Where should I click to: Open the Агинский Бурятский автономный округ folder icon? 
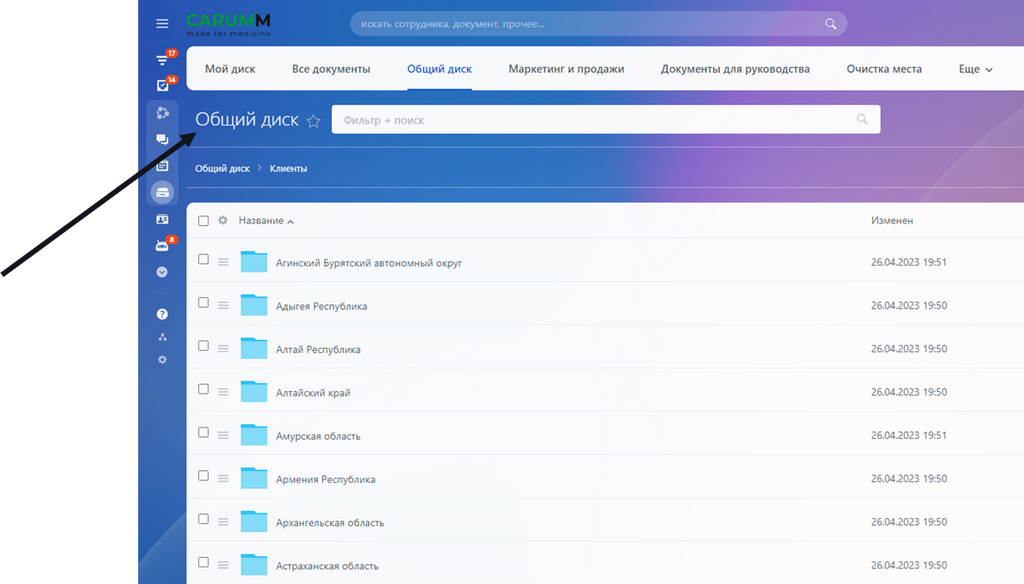coord(254,261)
